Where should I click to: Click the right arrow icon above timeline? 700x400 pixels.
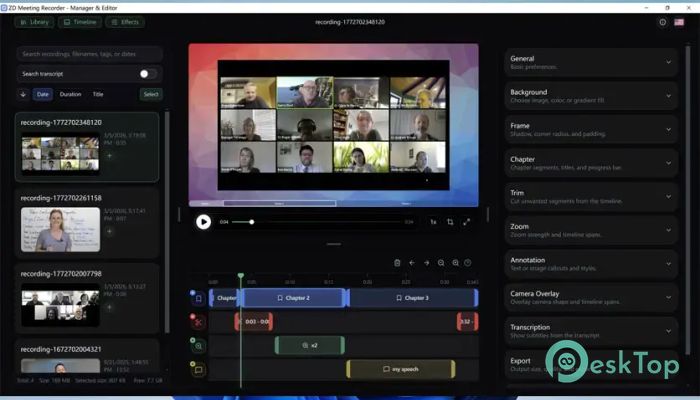[426, 263]
